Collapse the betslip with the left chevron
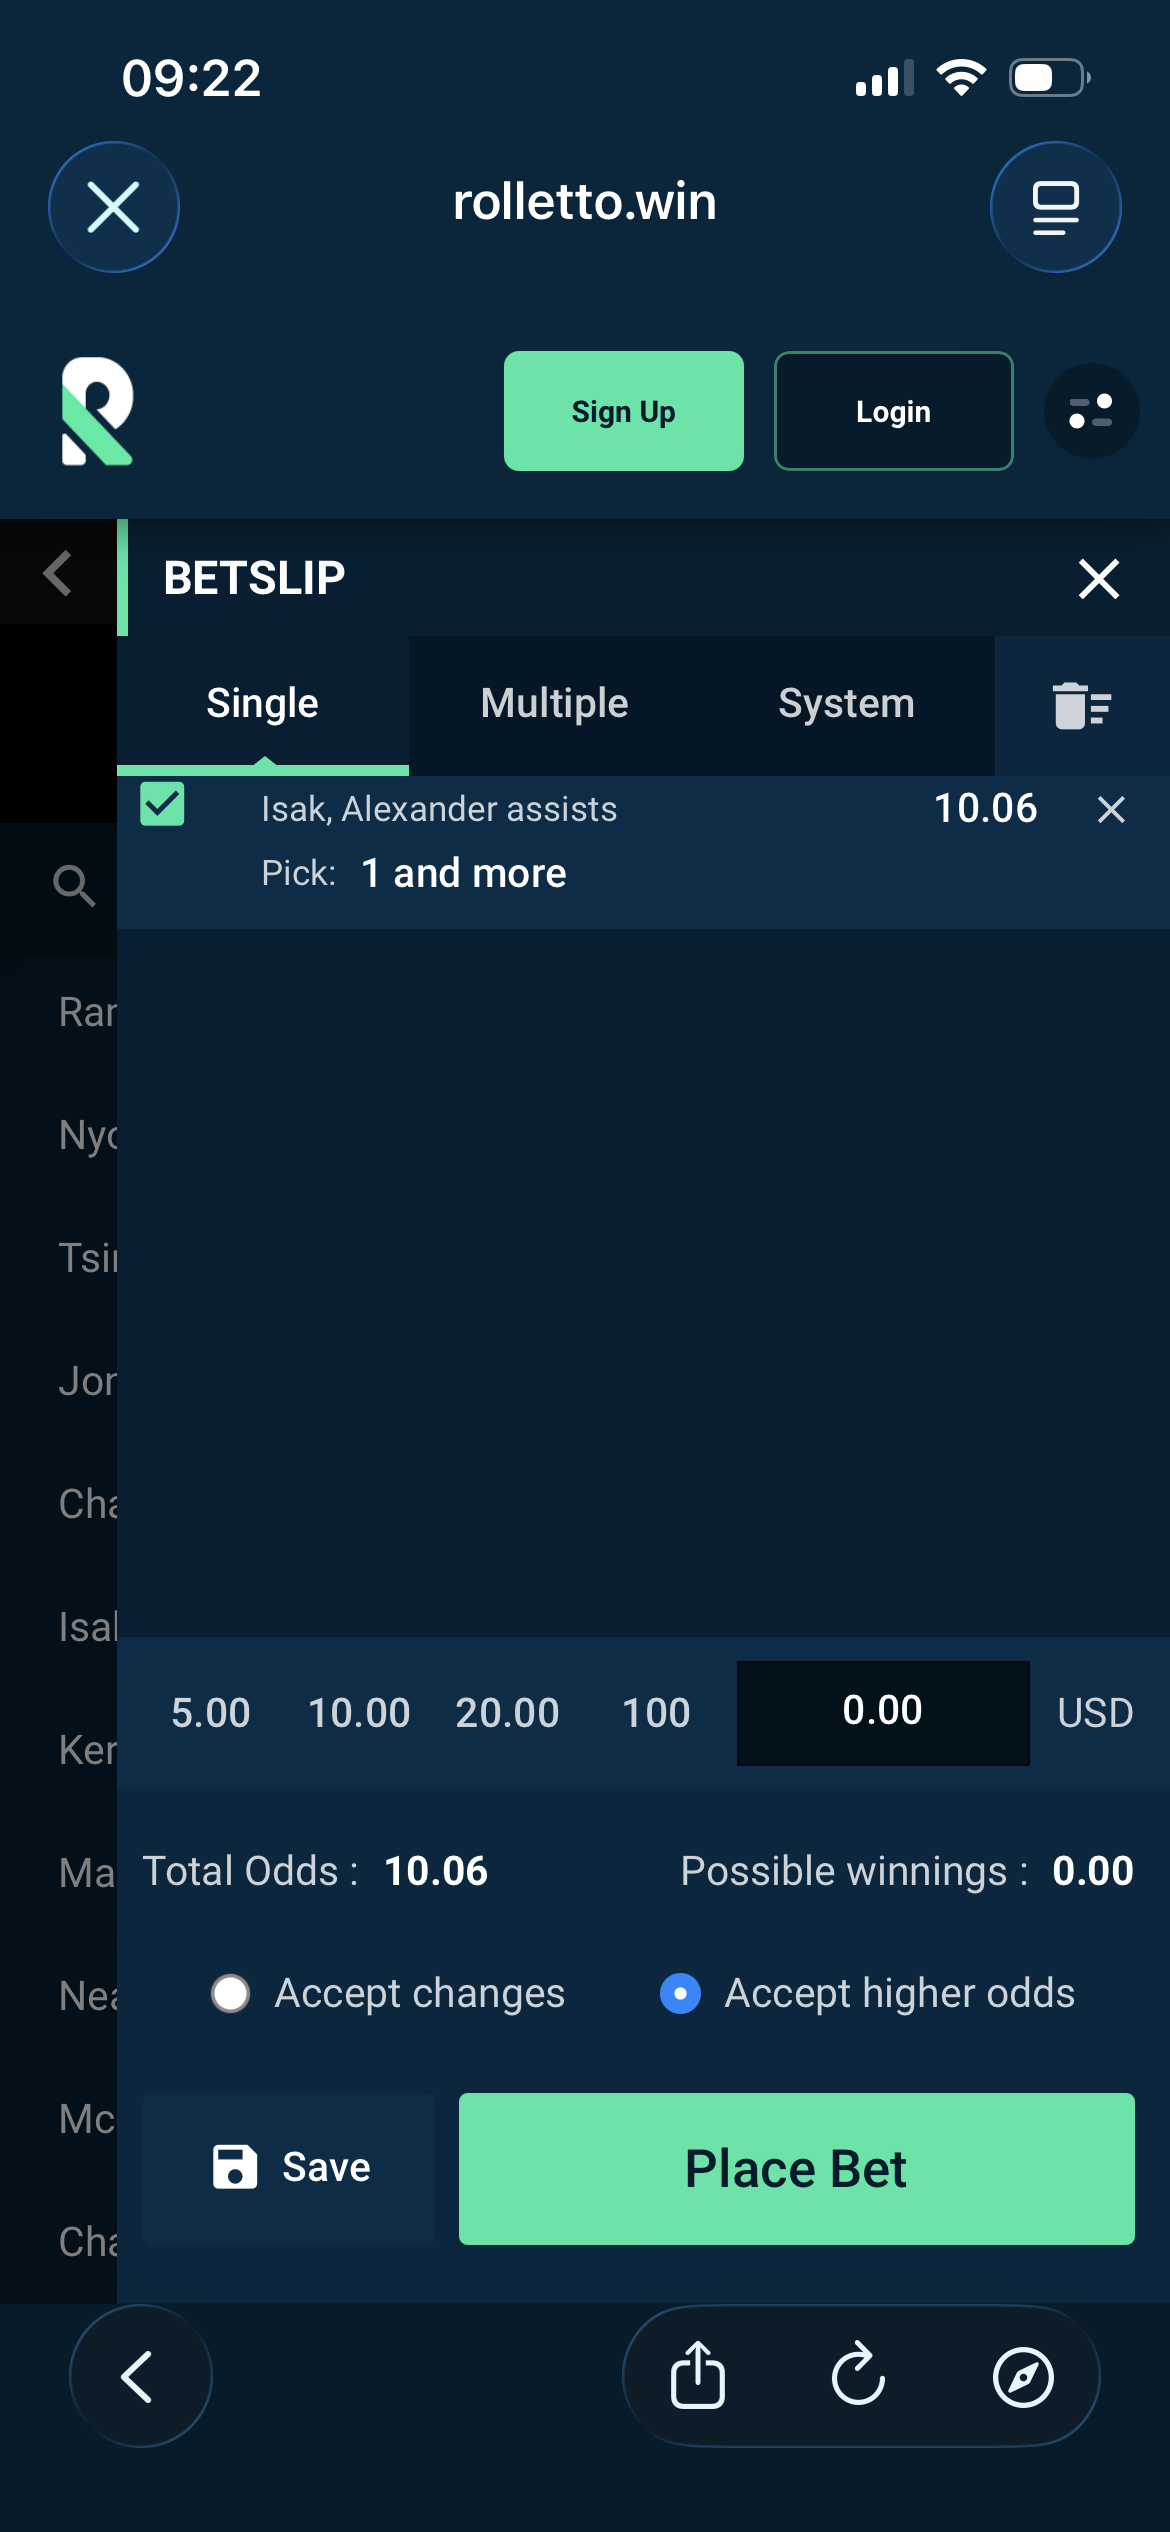Screen dimensions: 1170x2532 [x=58, y=574]
